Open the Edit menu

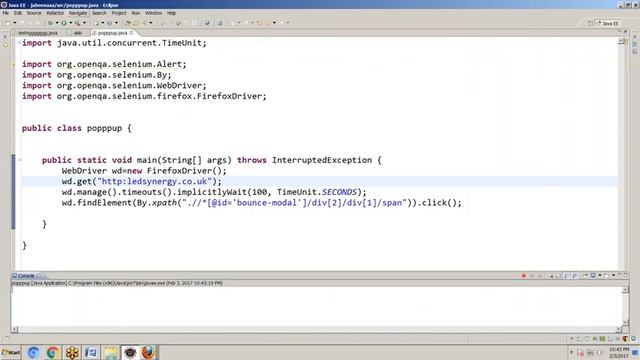[x=18, y=13]
